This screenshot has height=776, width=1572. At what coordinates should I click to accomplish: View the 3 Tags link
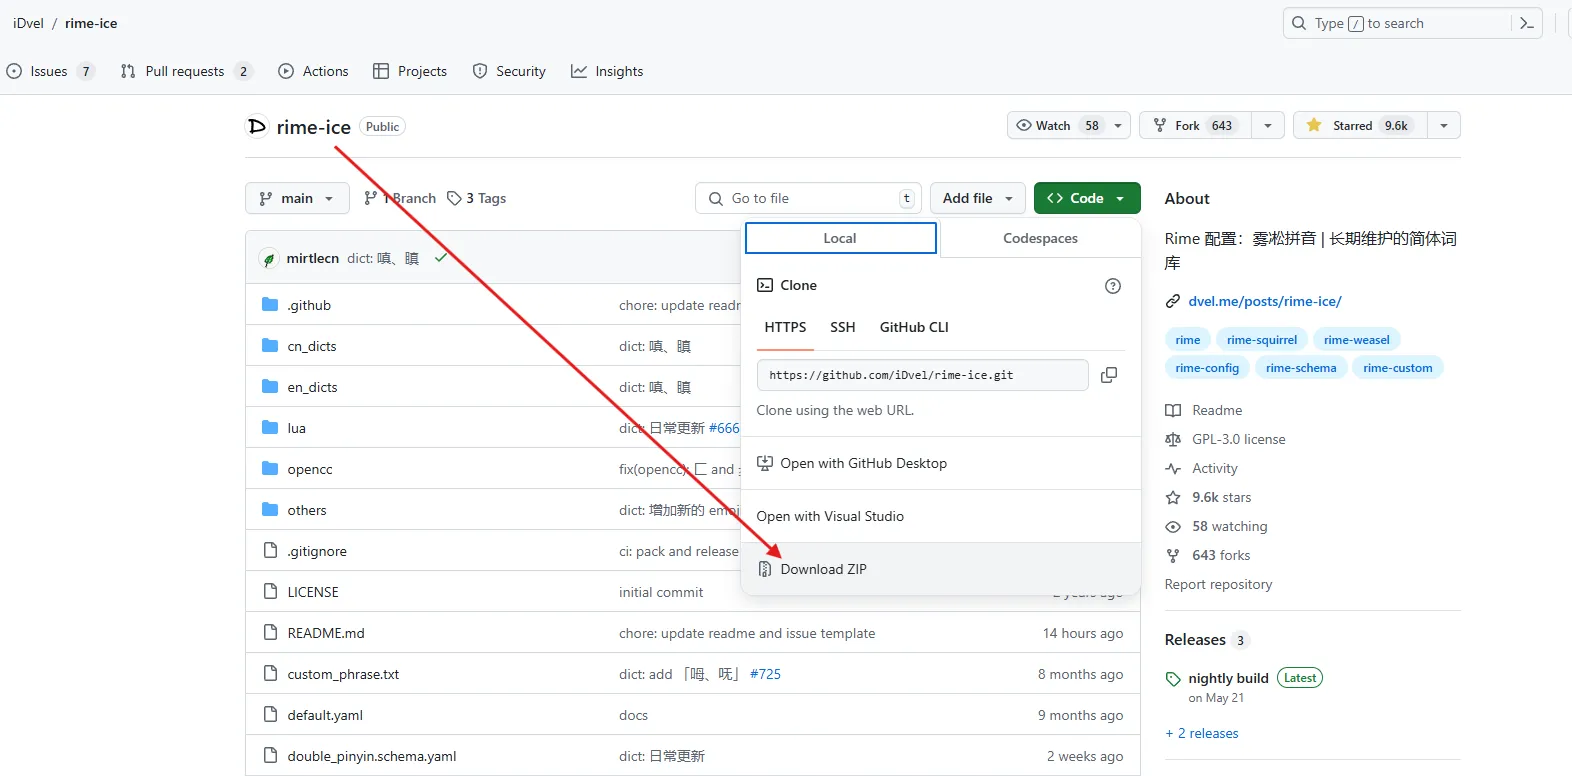pos(477,198)
